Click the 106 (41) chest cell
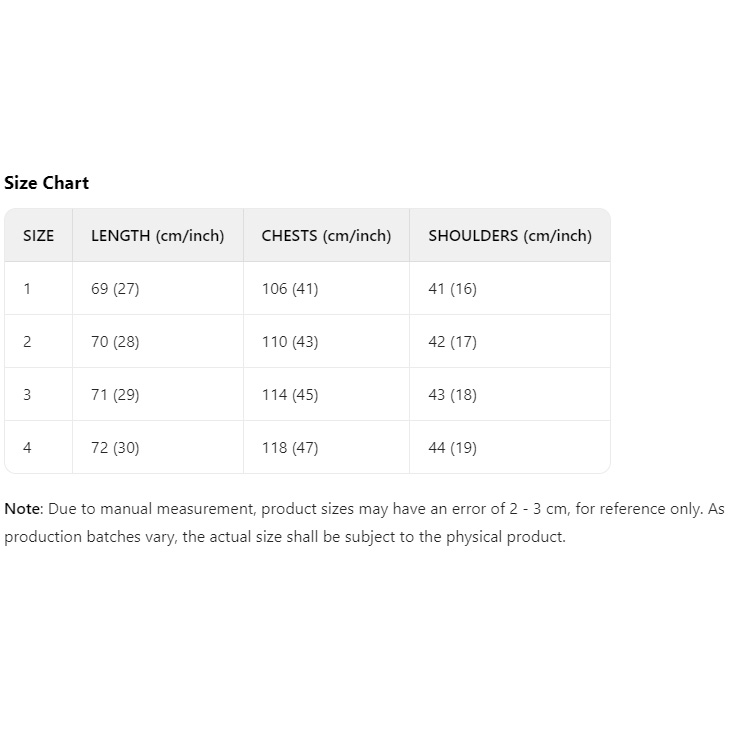Image resolution: width=734 pixels, height=734 pixels. tap(290, 289)
